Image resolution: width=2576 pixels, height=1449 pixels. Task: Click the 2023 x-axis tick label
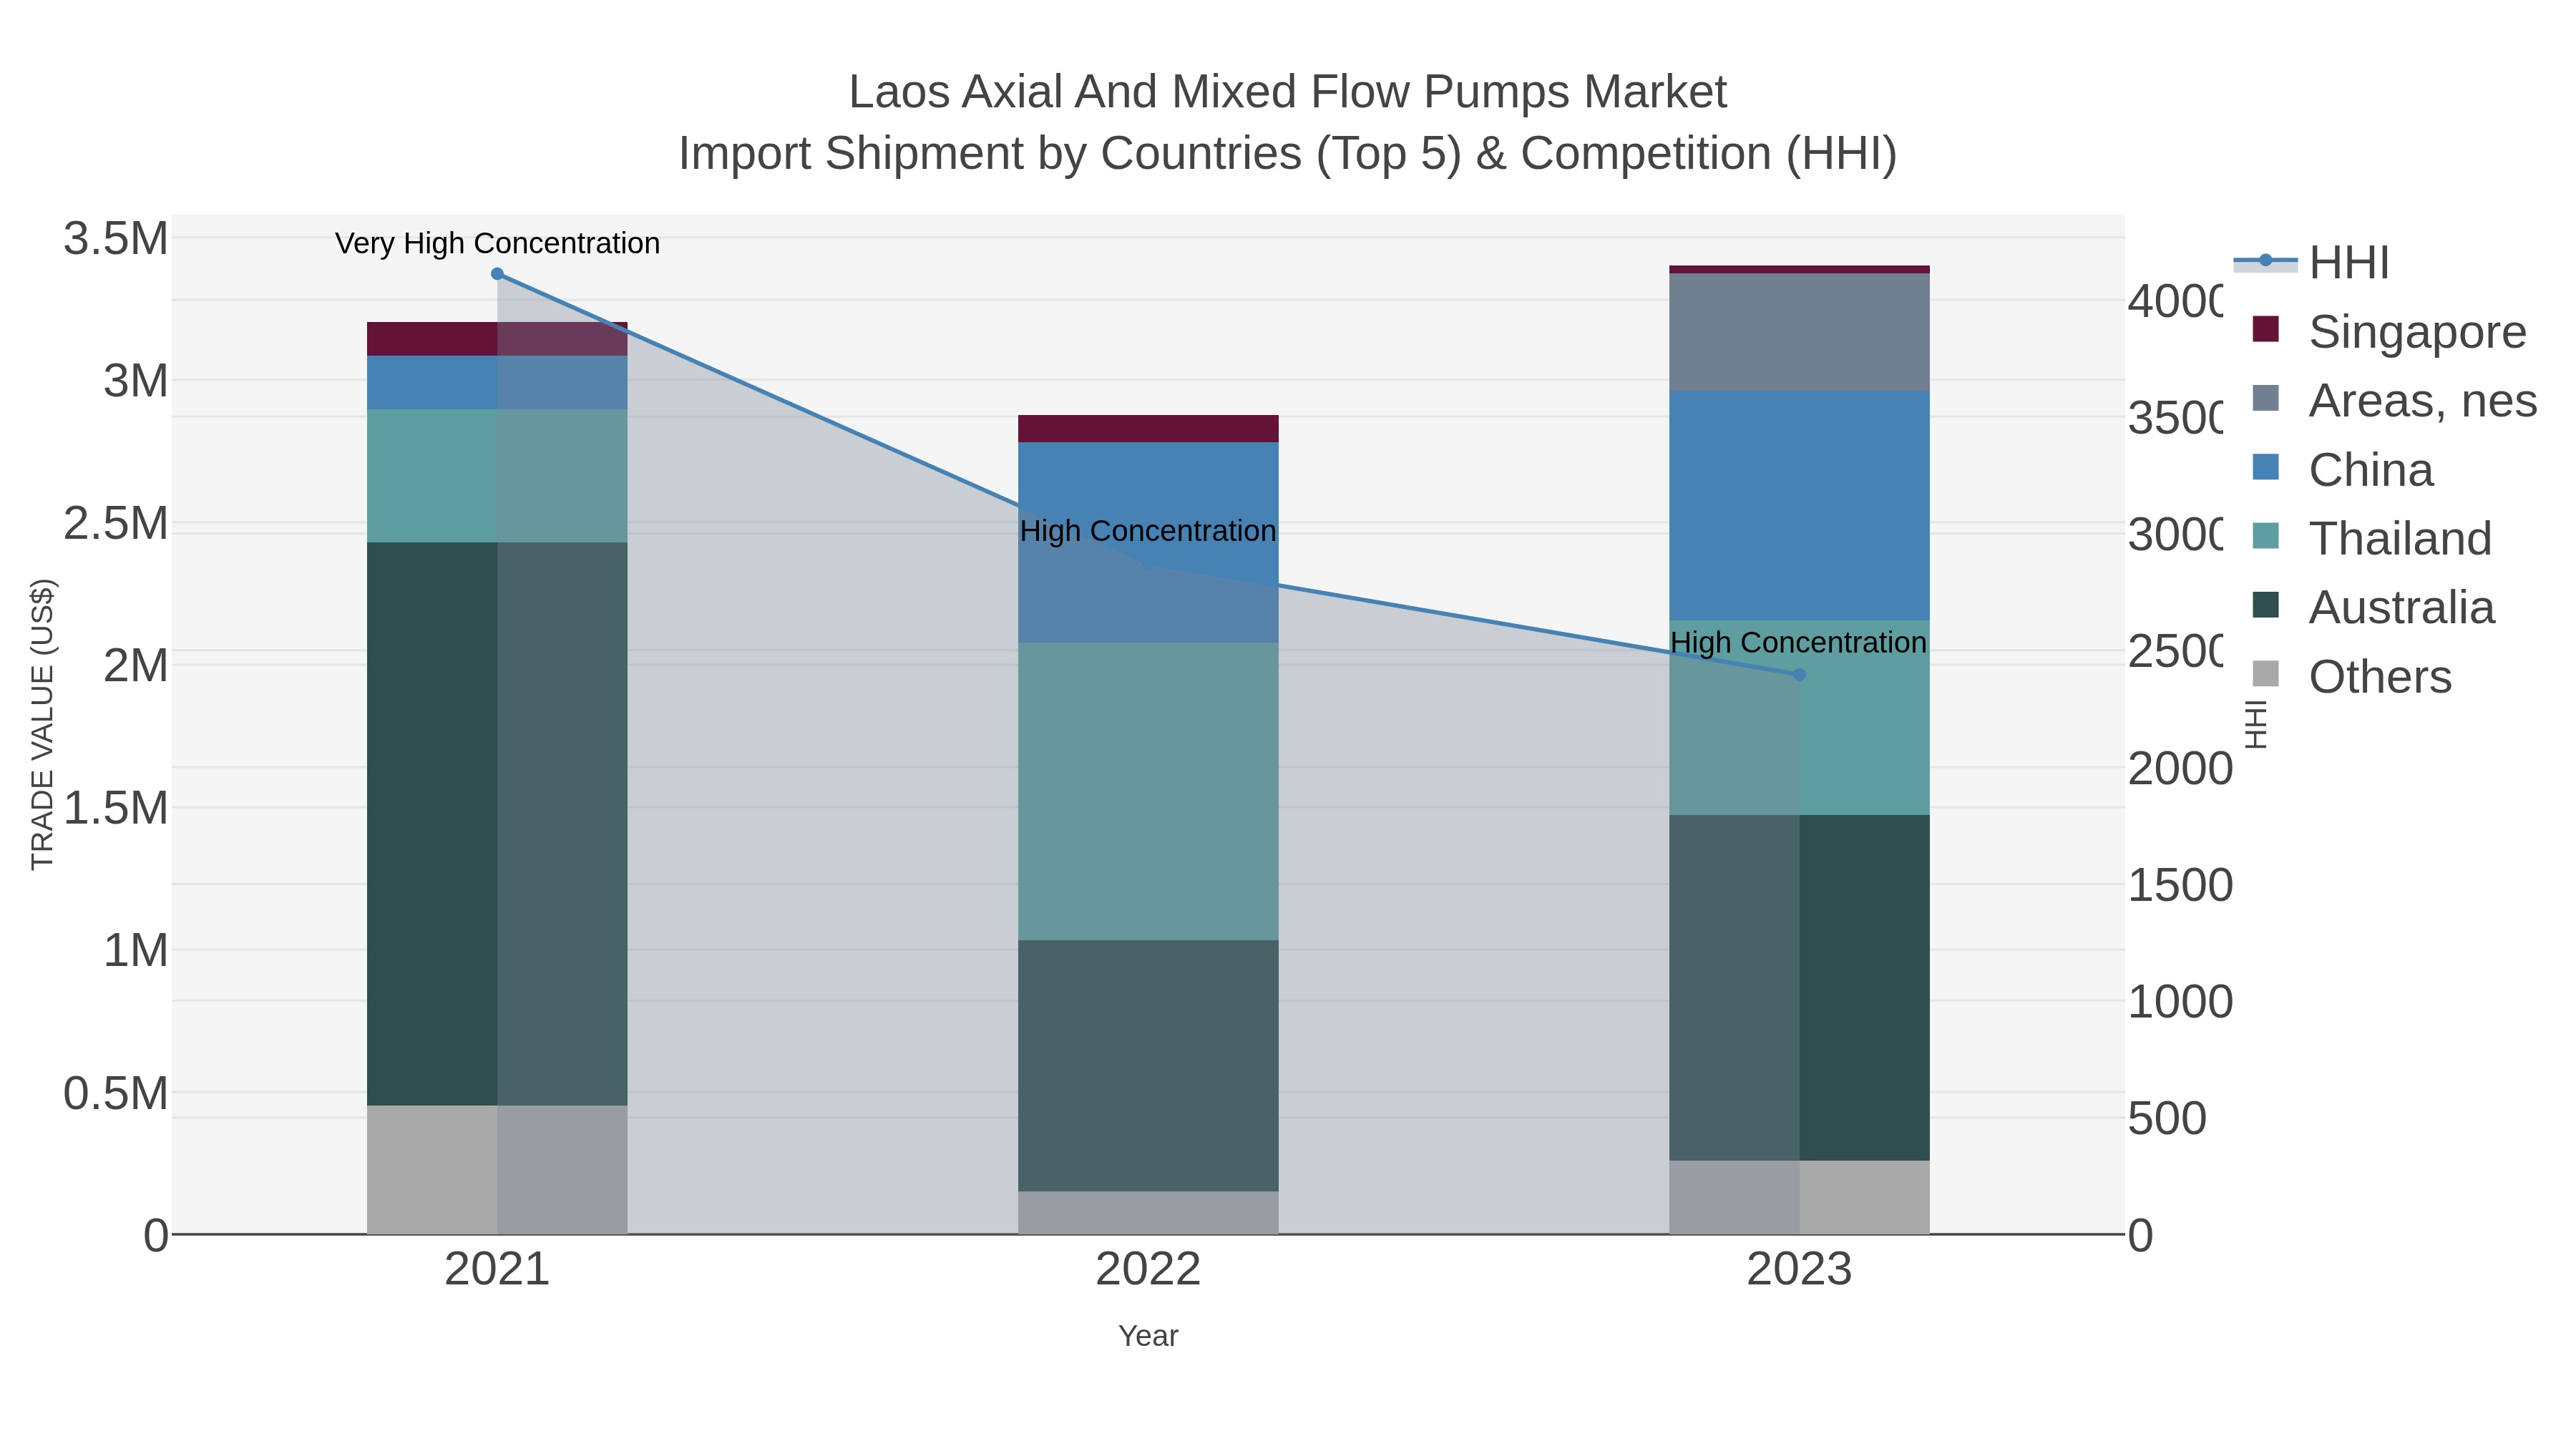tap(1799, 1270)
